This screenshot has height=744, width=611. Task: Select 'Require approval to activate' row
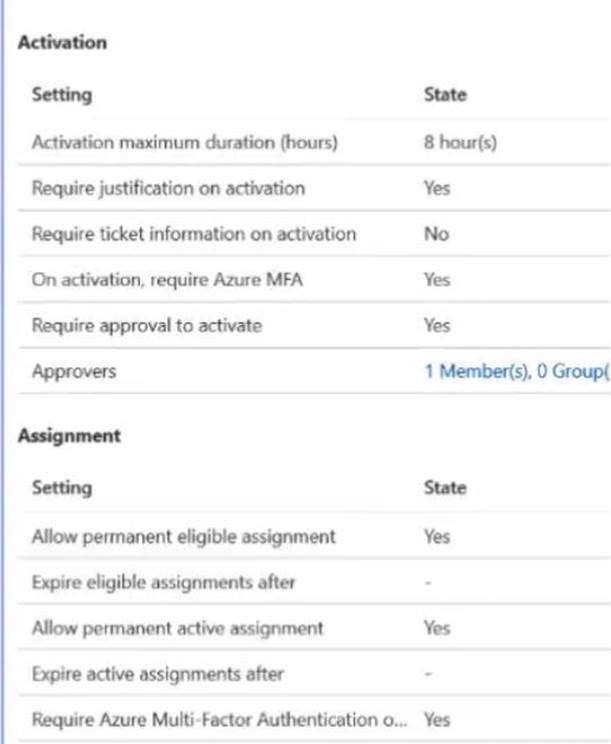tap(146, 325)
